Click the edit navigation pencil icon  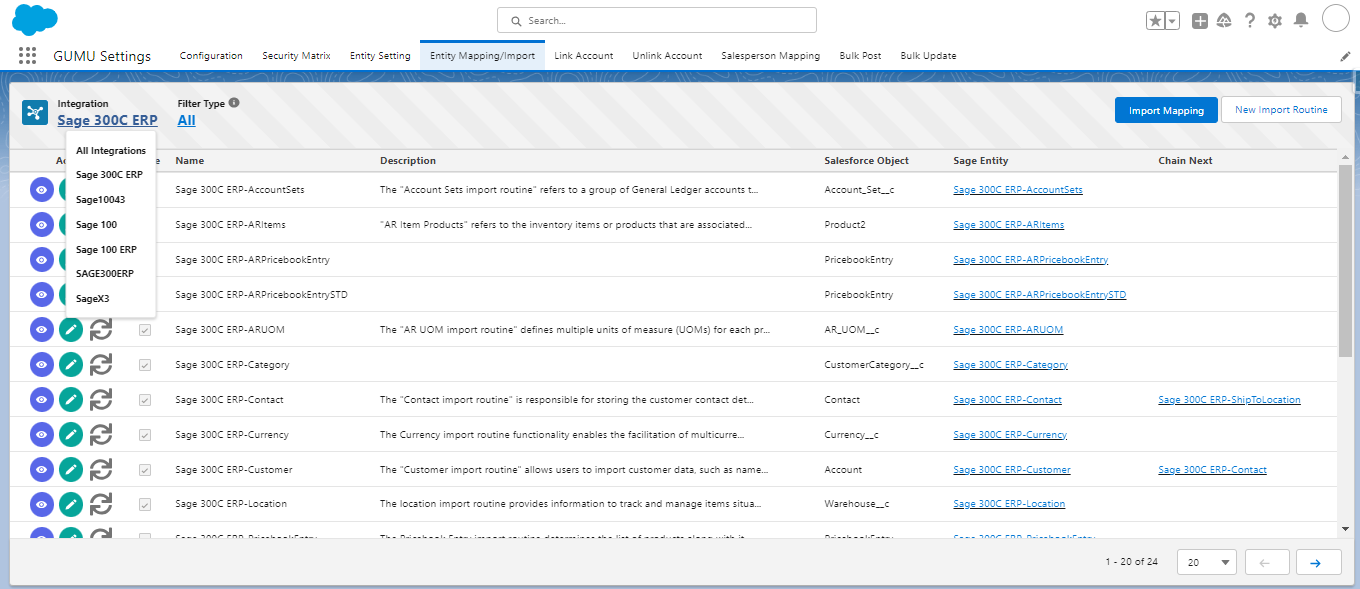pos(1345,57)
